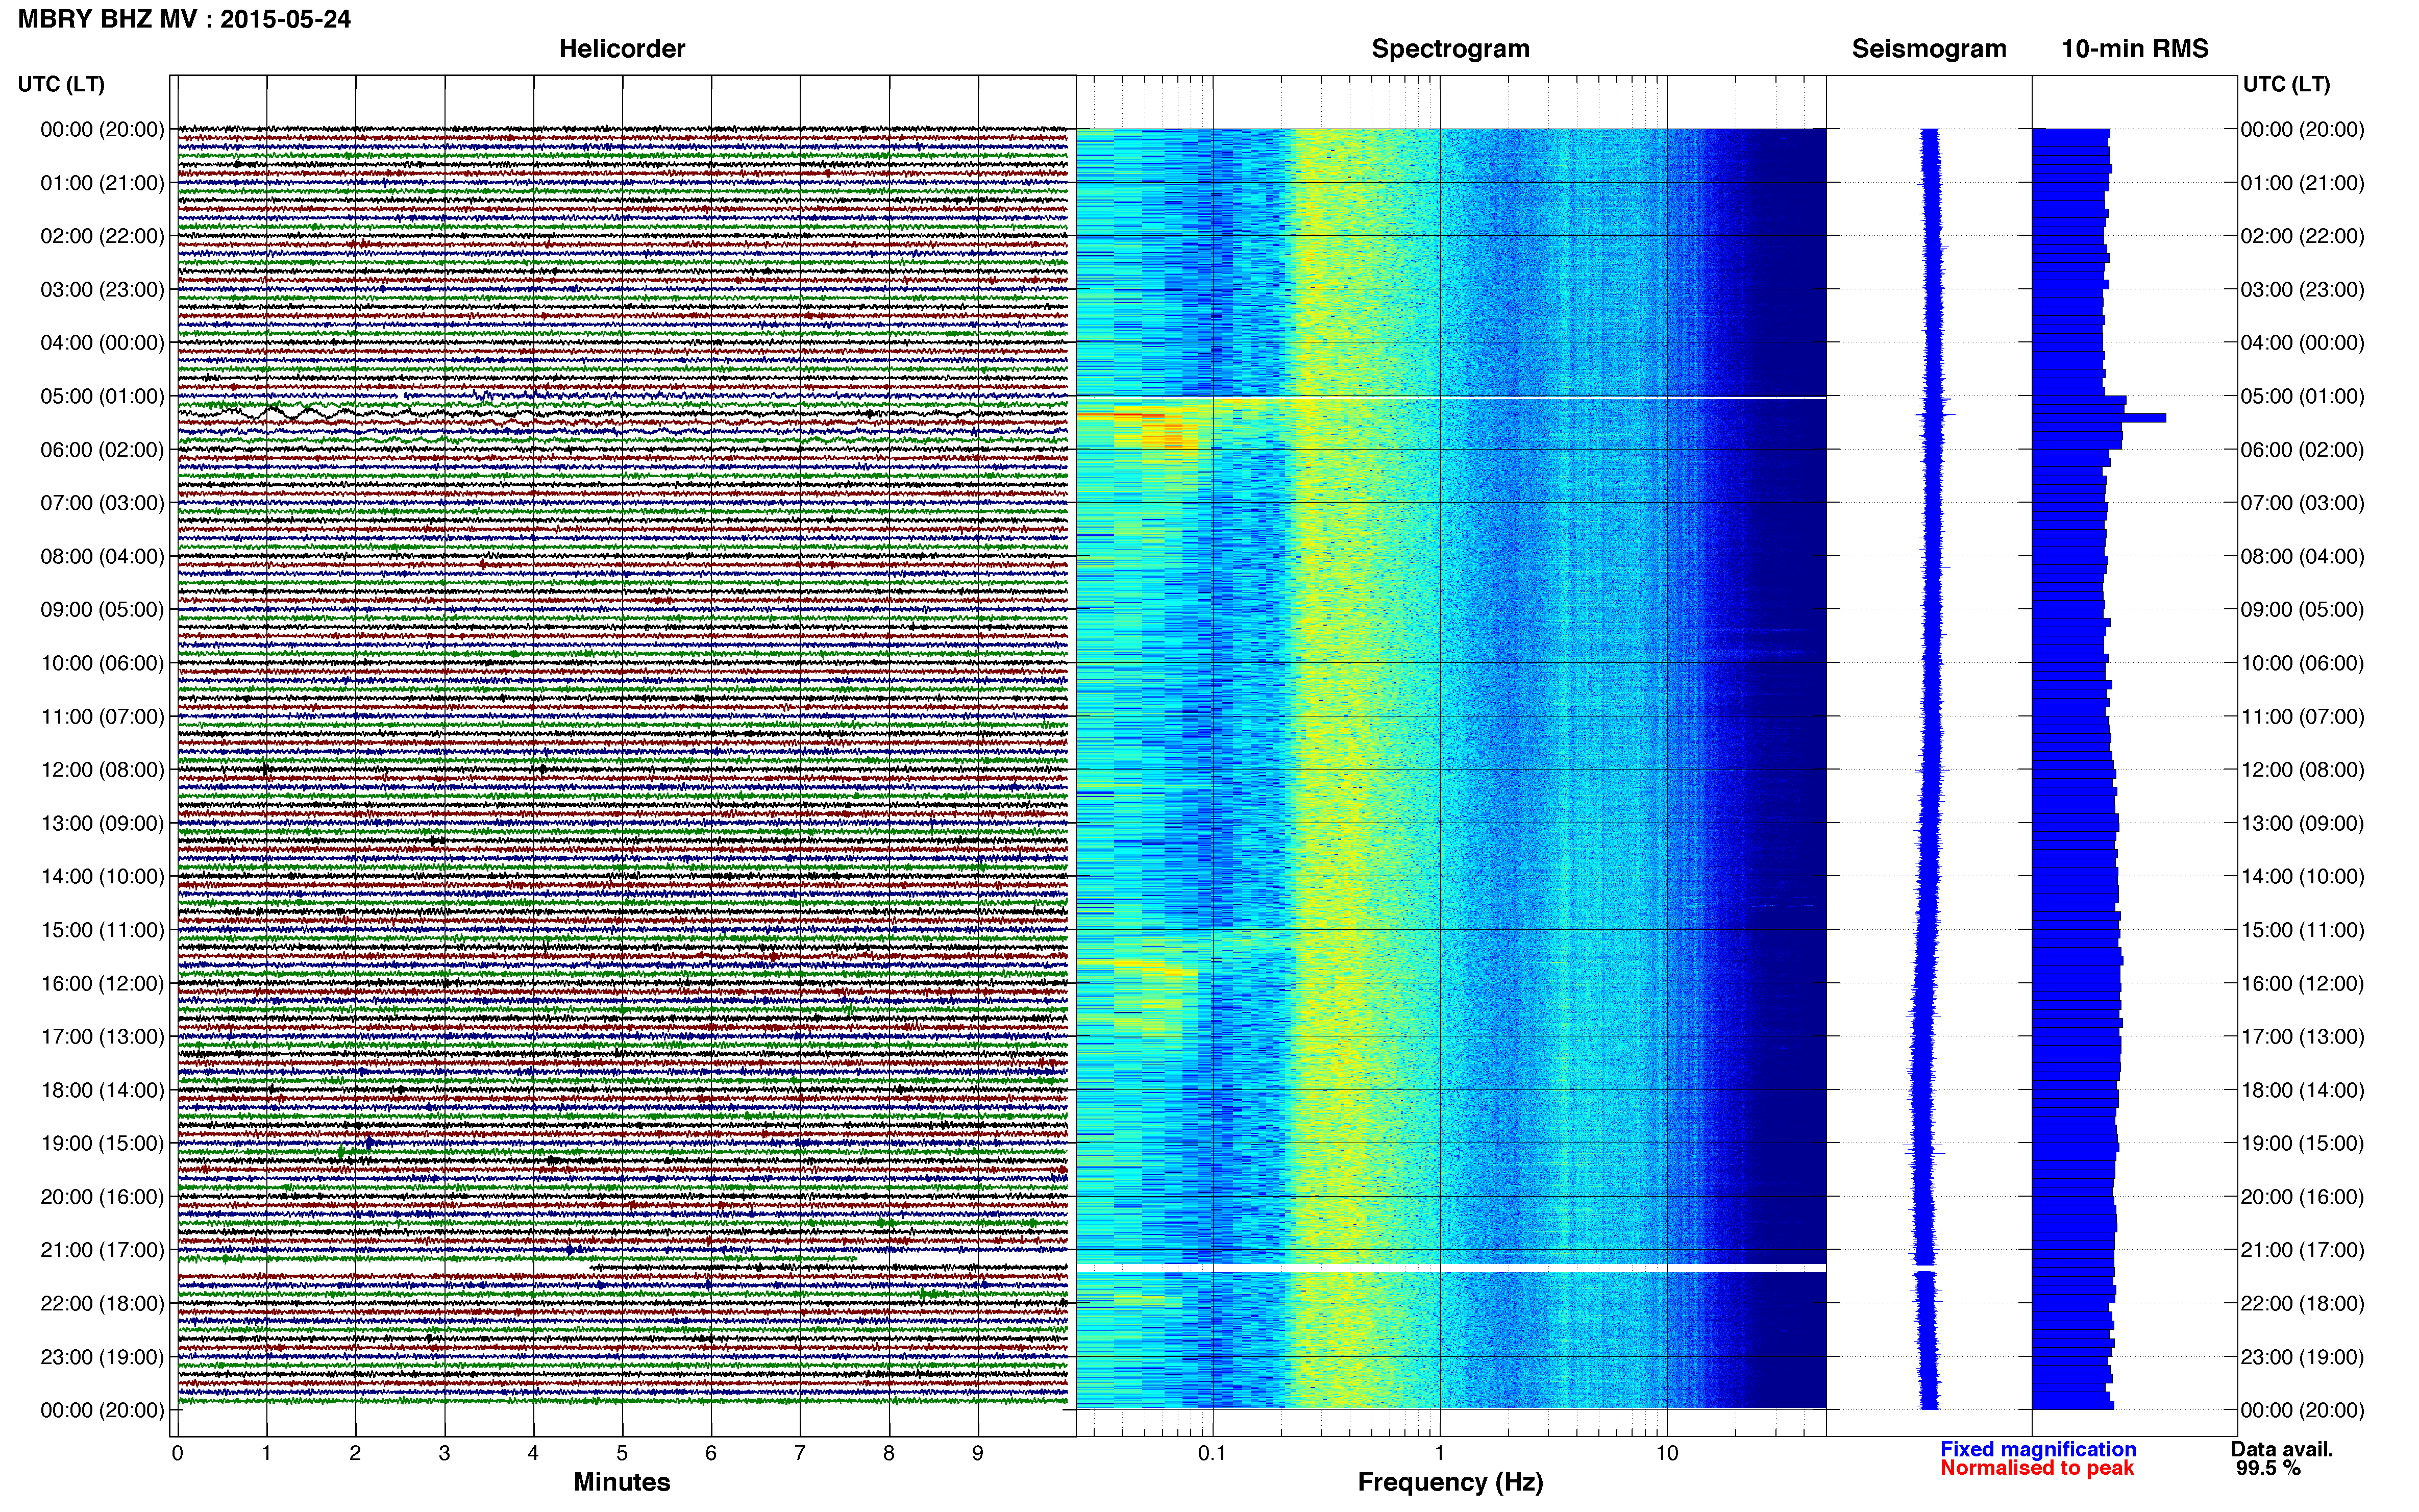2419x1512 pixels.
Task: Pick '20:00 (16:00)' on the right time axis
Action: click(x=2303, y=1197)
